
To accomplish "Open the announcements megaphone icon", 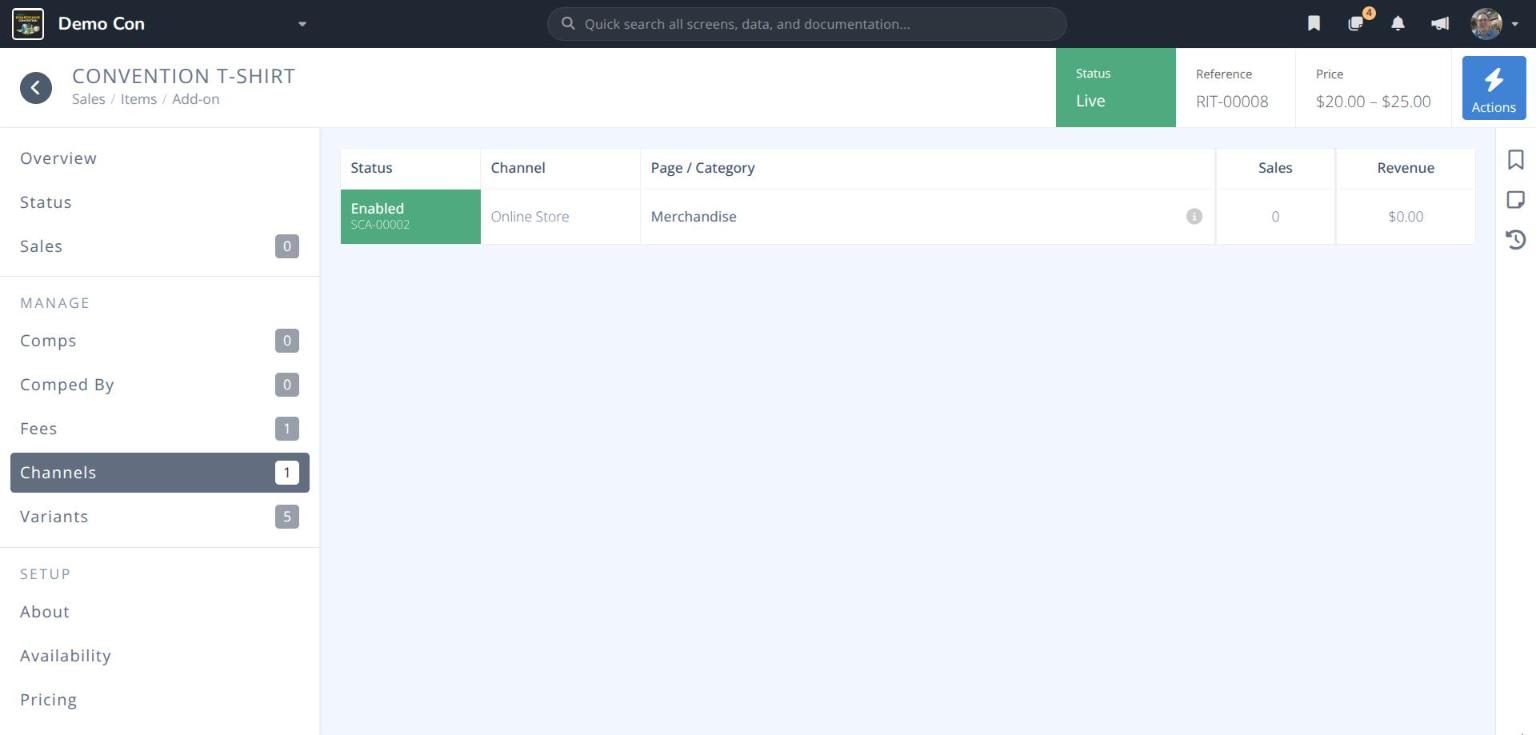I will [1440, 24].
